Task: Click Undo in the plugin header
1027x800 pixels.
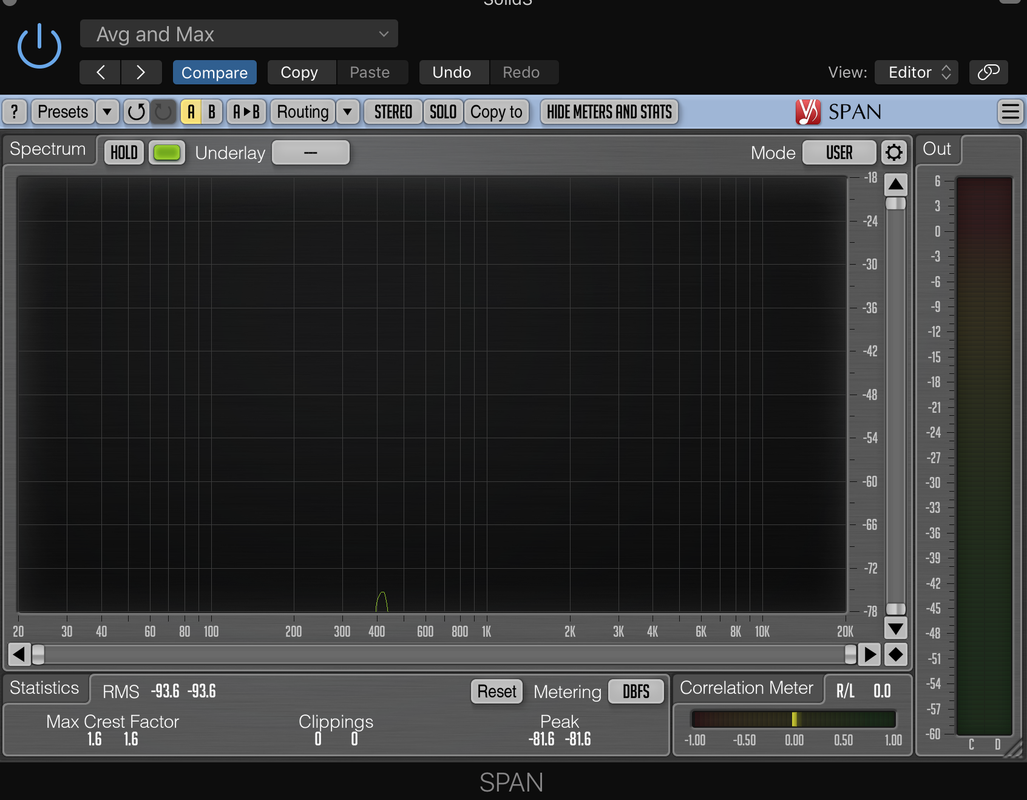Action: (451, 72)
